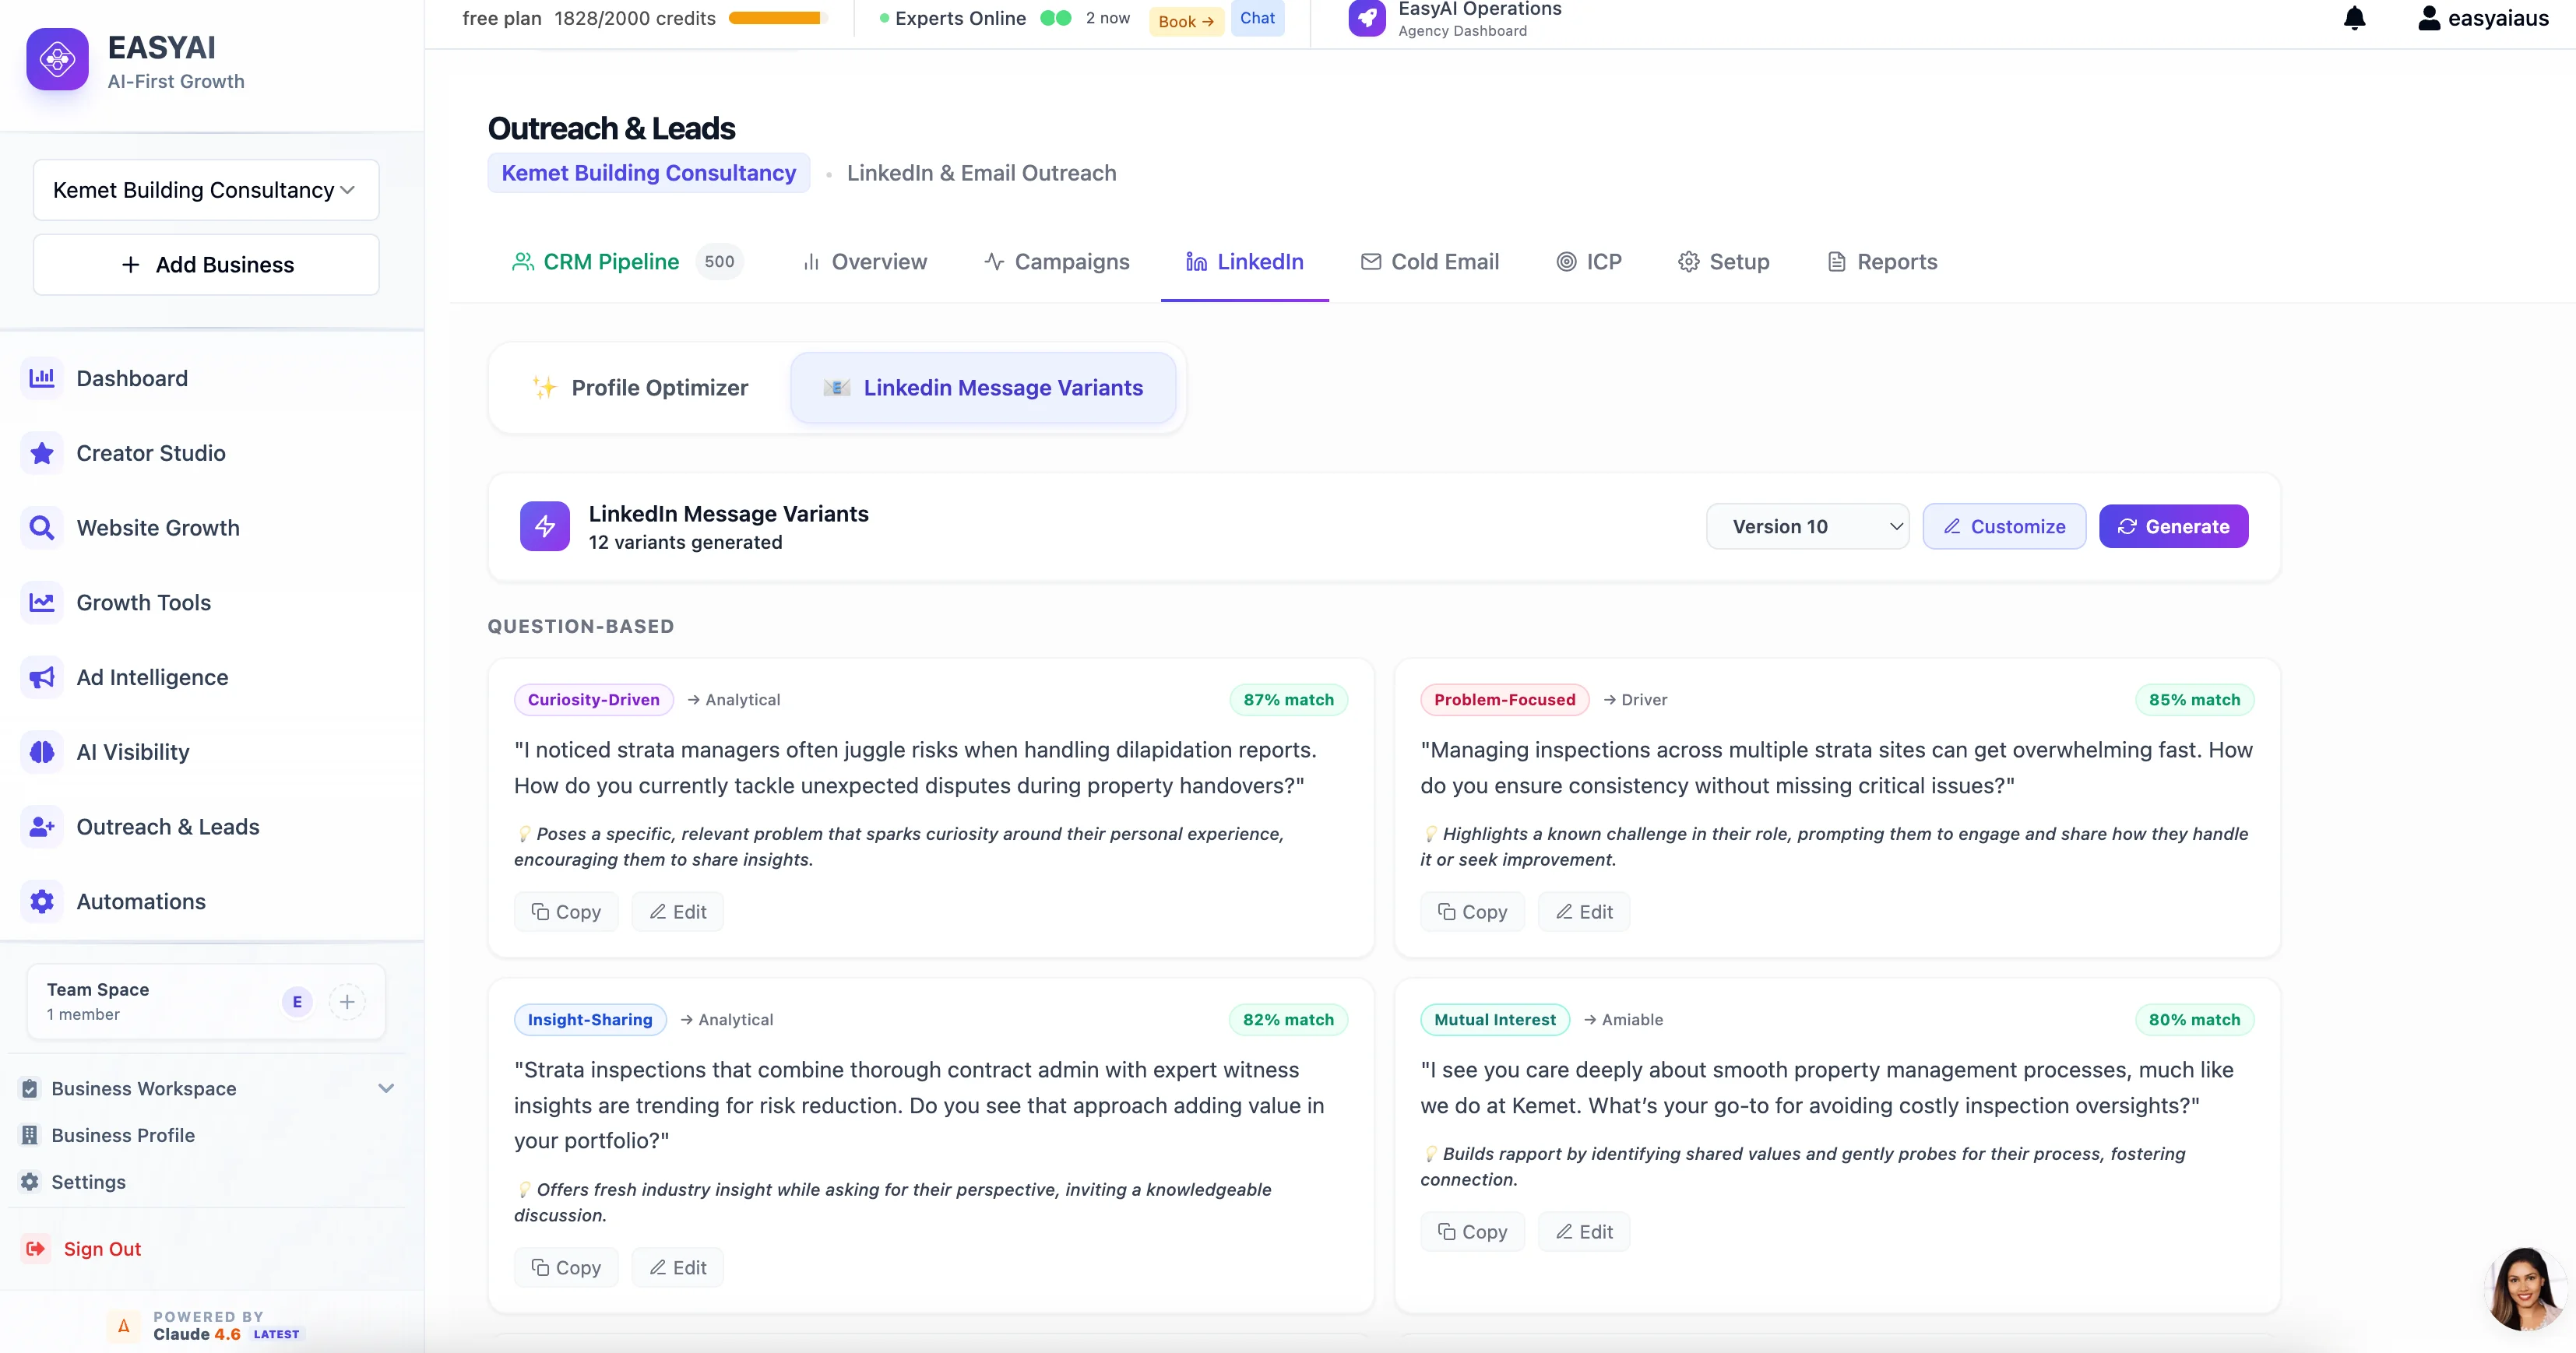Image resolution: width=2576 pixels, height=1353 pixels.
Task: Click the credits progress bar
Action: (776, 17)
